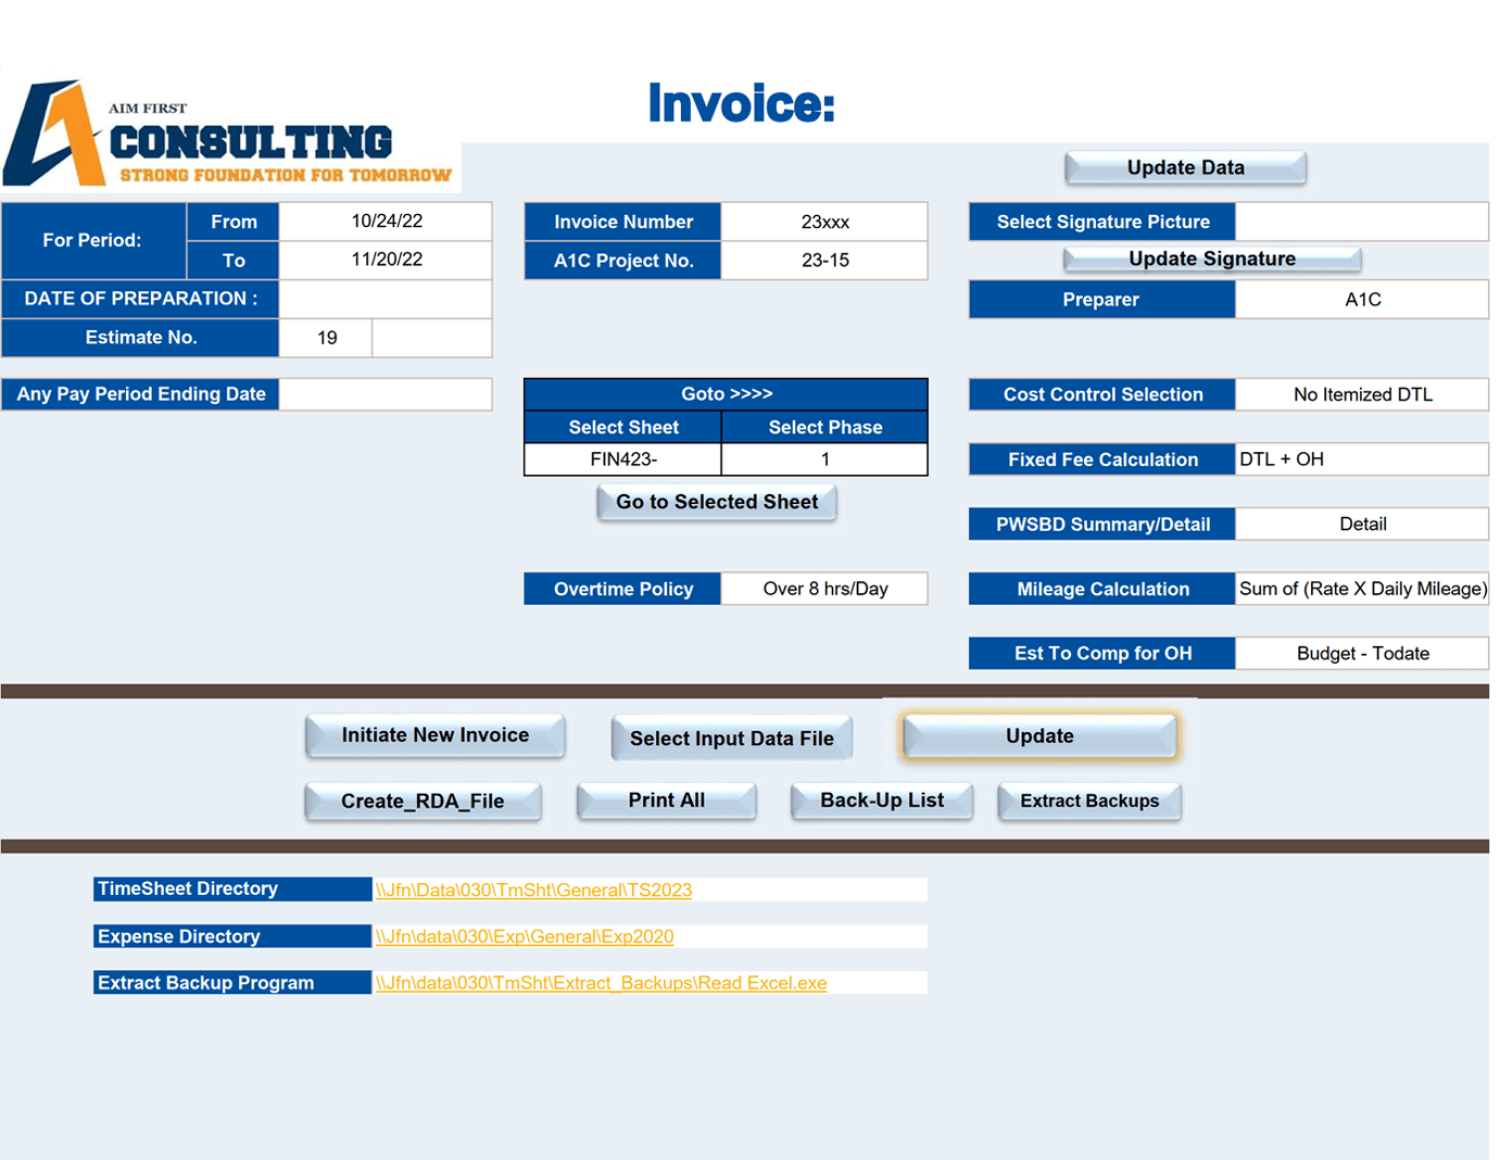Image resolution: width=1500 pixels, height=1160 pixels.
Task: Click the Extract Backups button
Action: [x=1089, y=801]
